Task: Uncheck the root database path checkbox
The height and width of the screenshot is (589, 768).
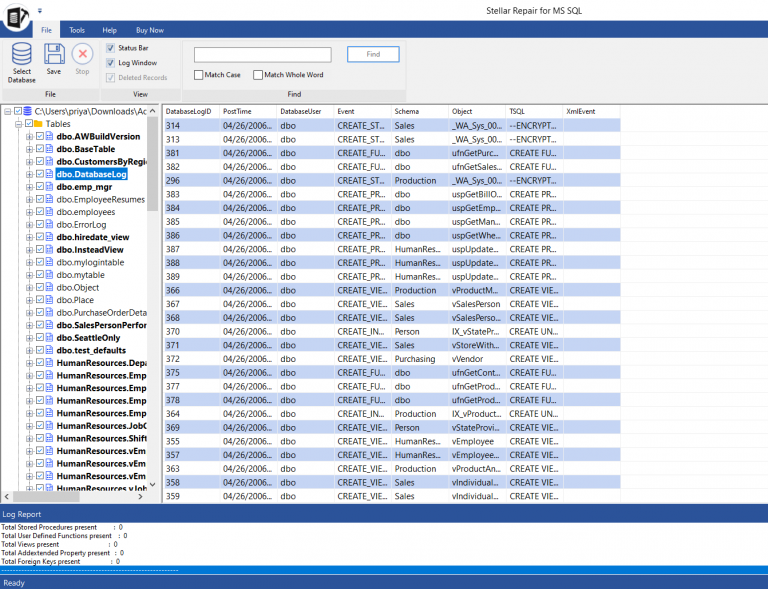Action: pyautogui.click(x=18, y=111)
